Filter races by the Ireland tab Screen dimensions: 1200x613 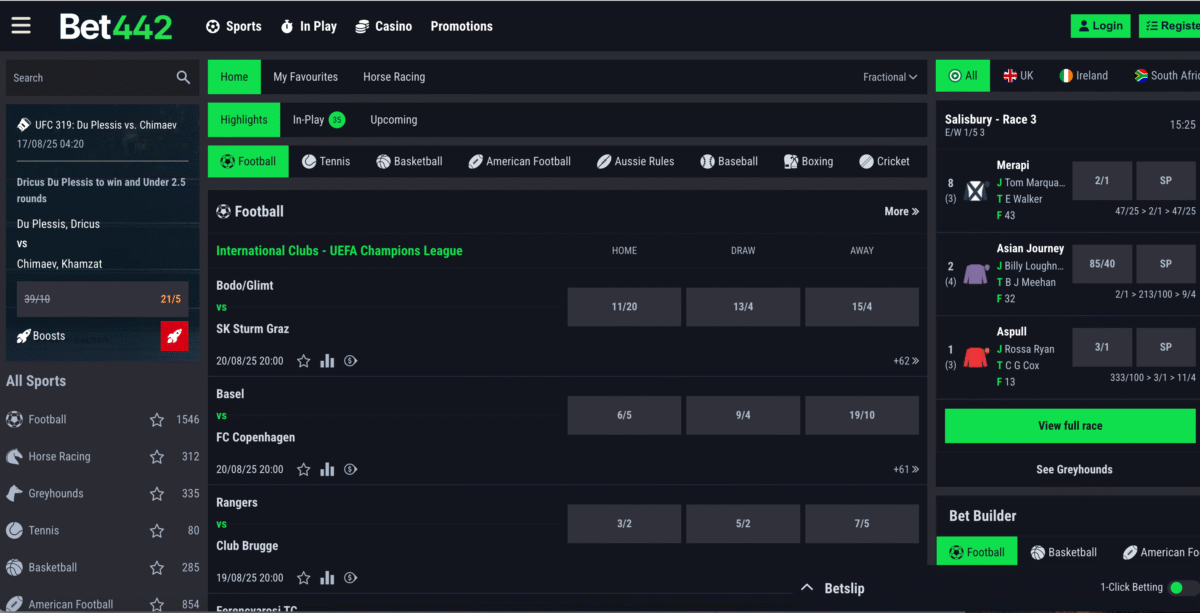(1084, 75)
